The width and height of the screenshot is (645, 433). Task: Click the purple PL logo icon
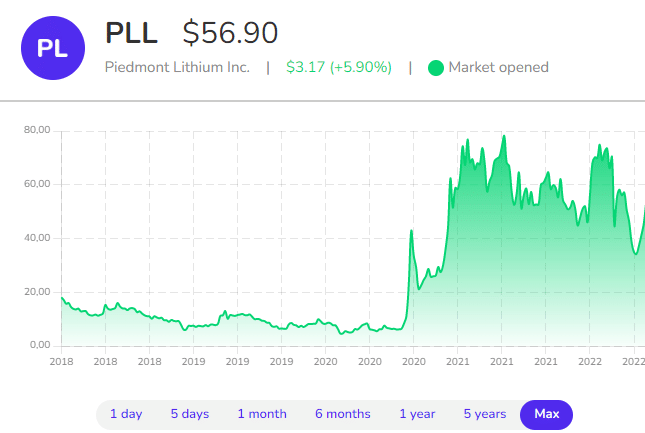(53, 48)
